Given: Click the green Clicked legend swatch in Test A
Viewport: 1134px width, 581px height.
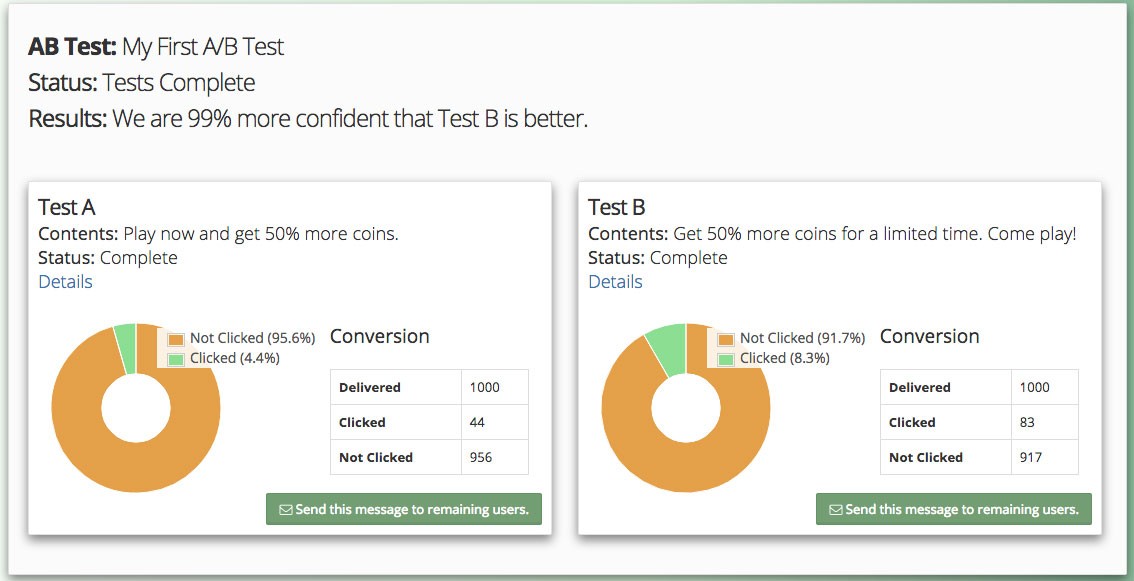Looking at the screenshot, I should pos(176,359).
